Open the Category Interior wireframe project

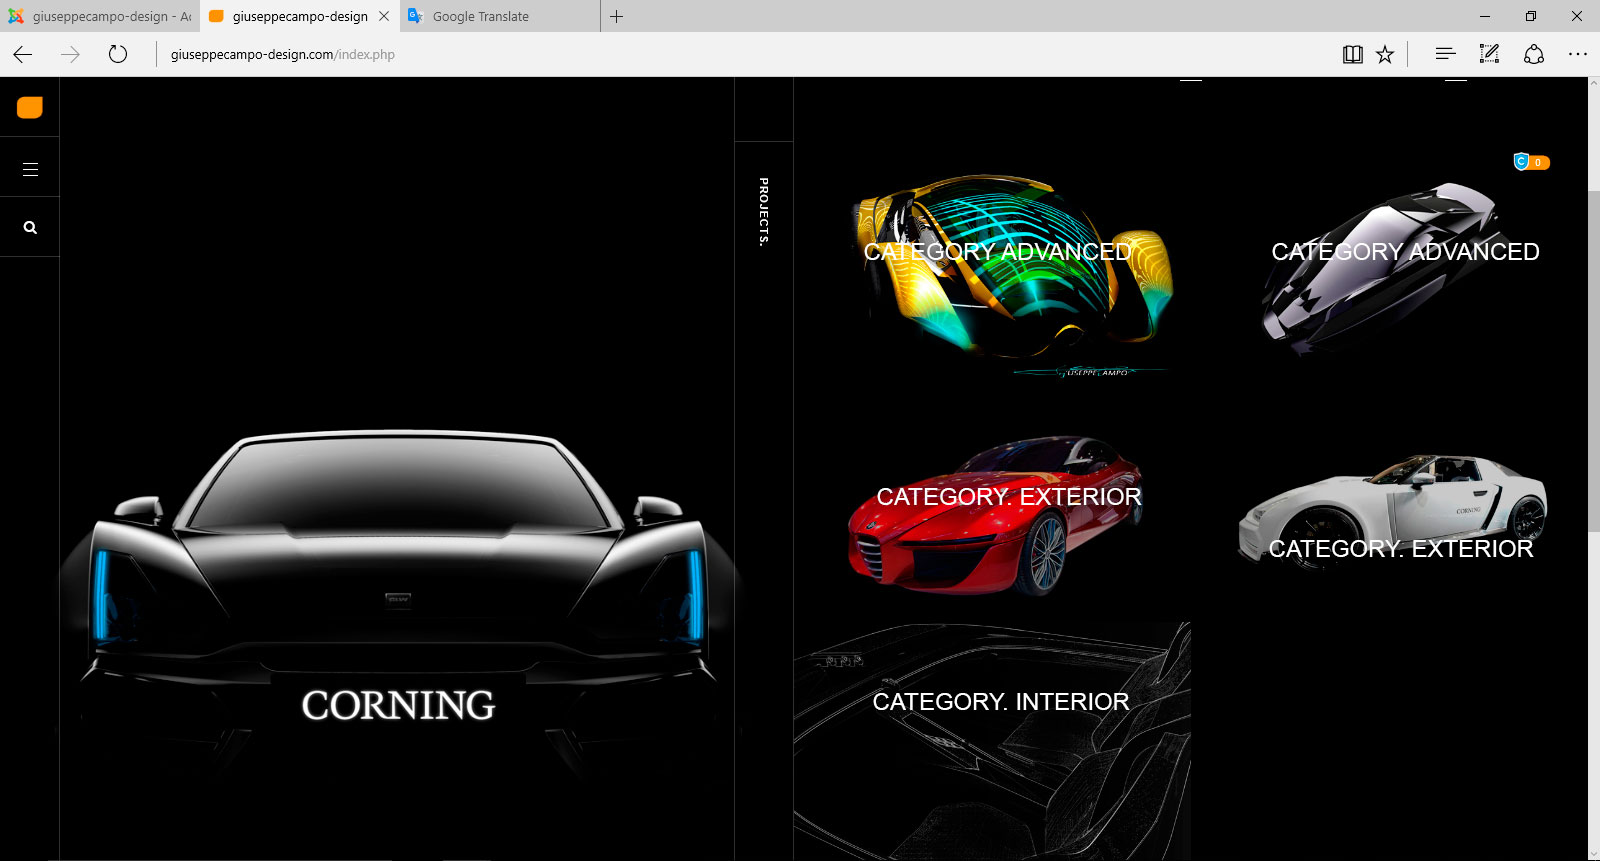click(x=992, y=740)
